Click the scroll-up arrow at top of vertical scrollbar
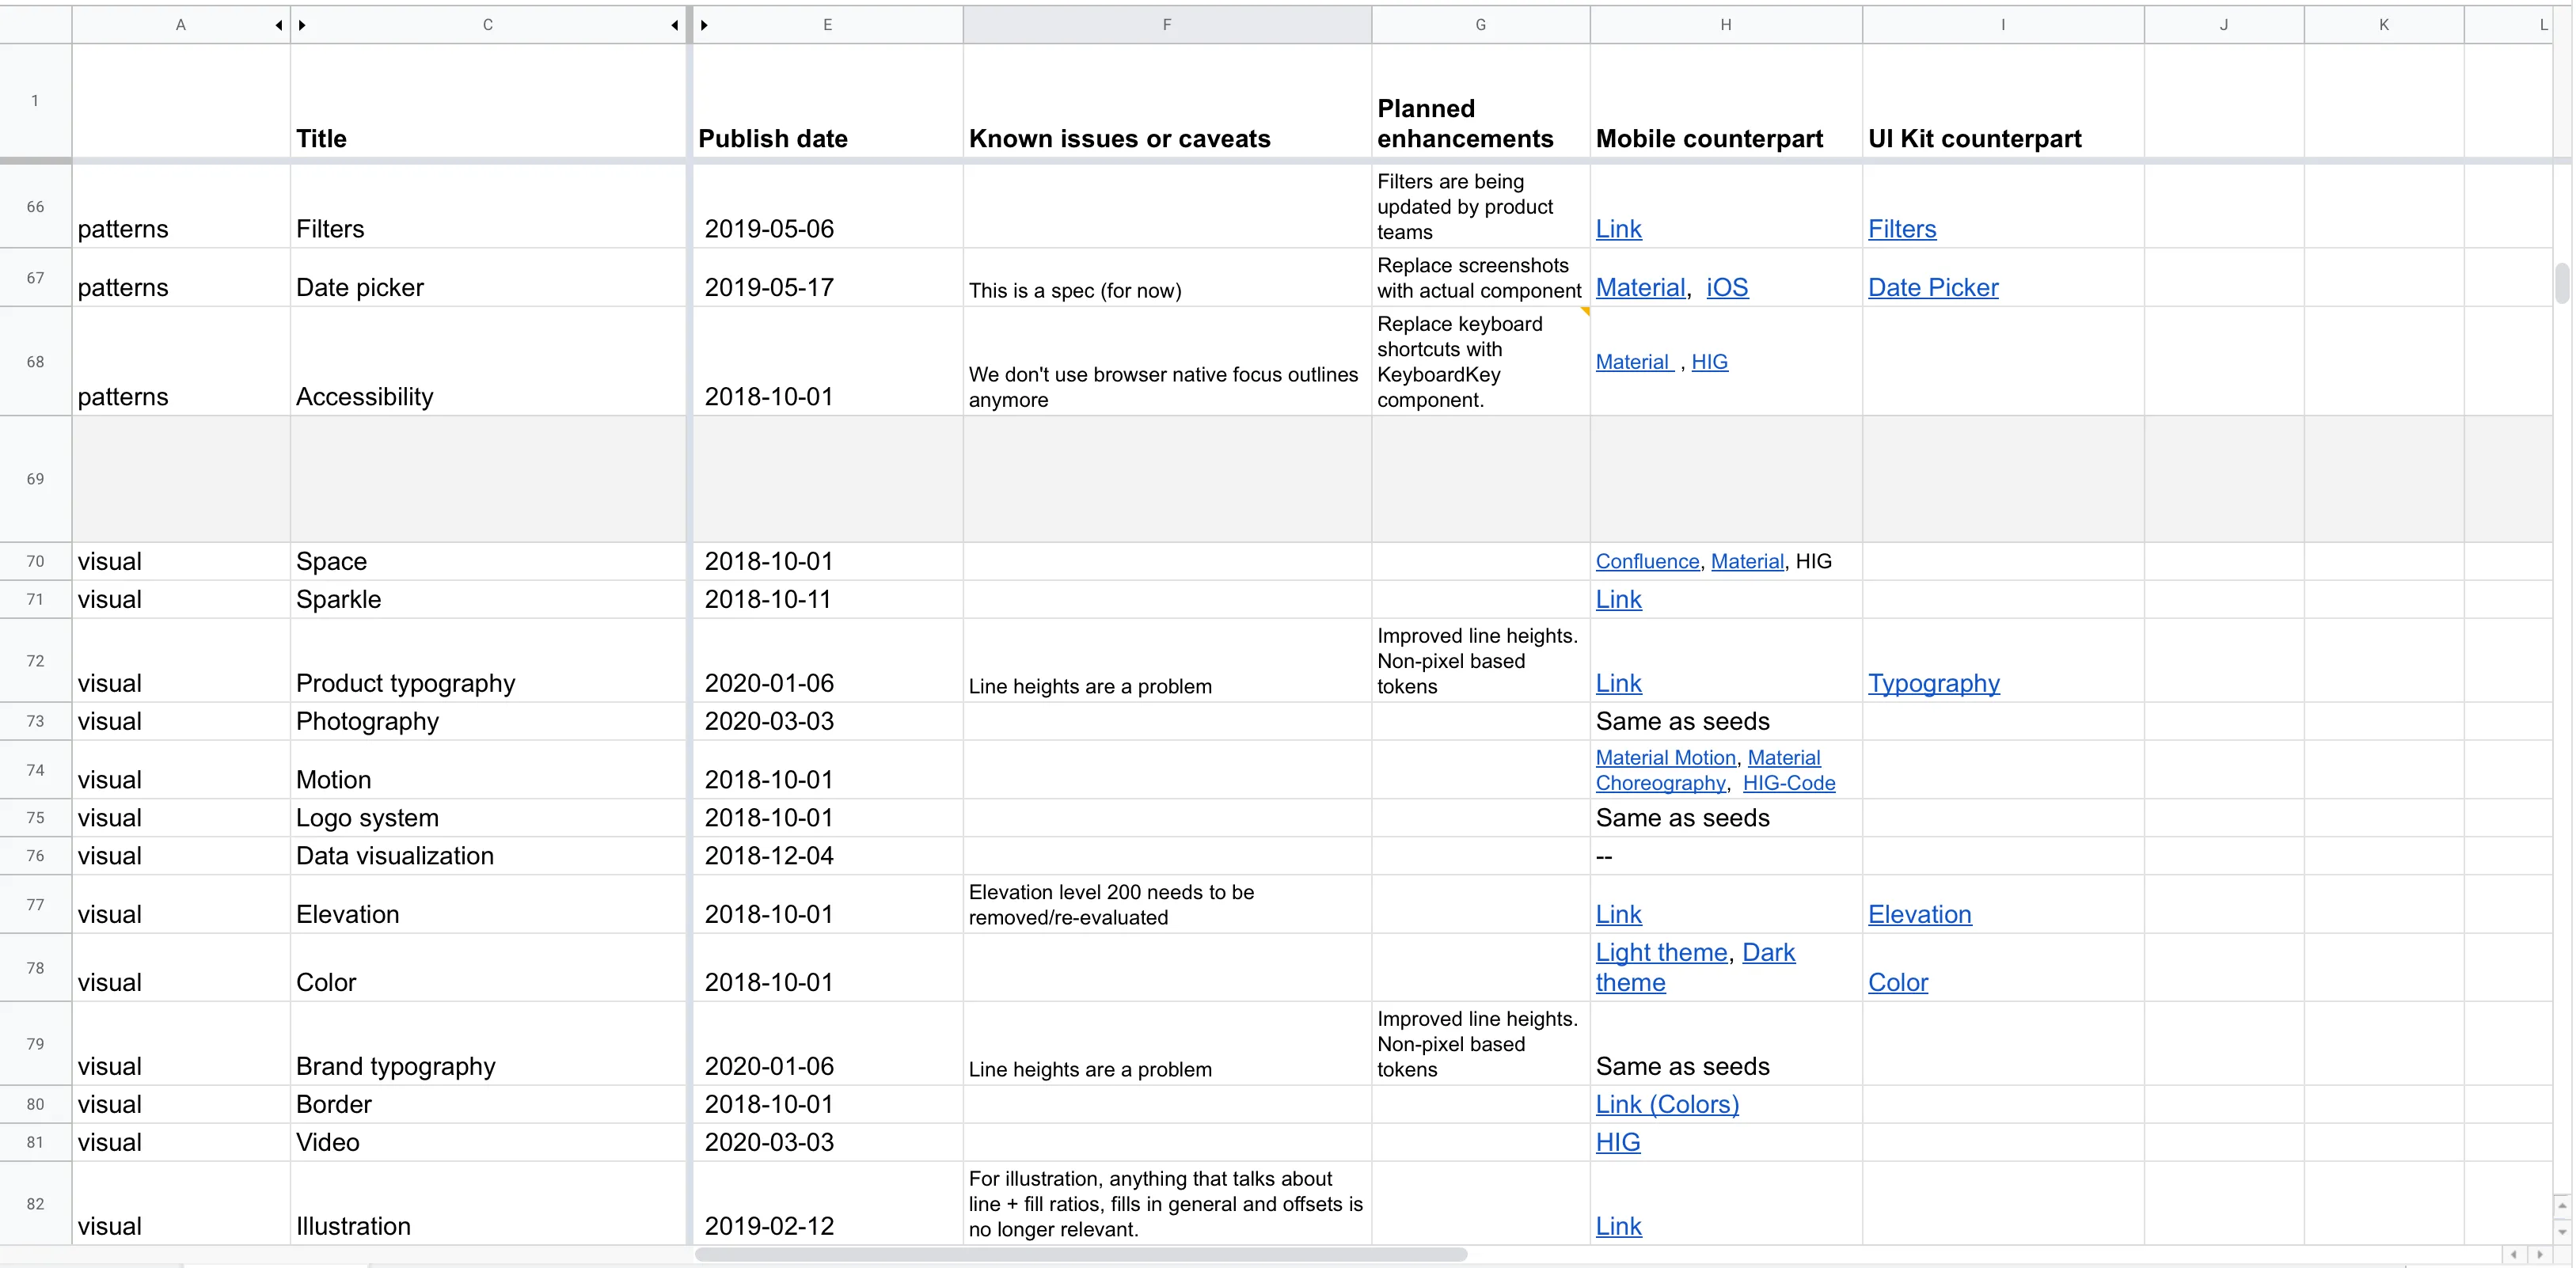The width and height of the screenshot is (2576, 1268). click(2563, 1205)
